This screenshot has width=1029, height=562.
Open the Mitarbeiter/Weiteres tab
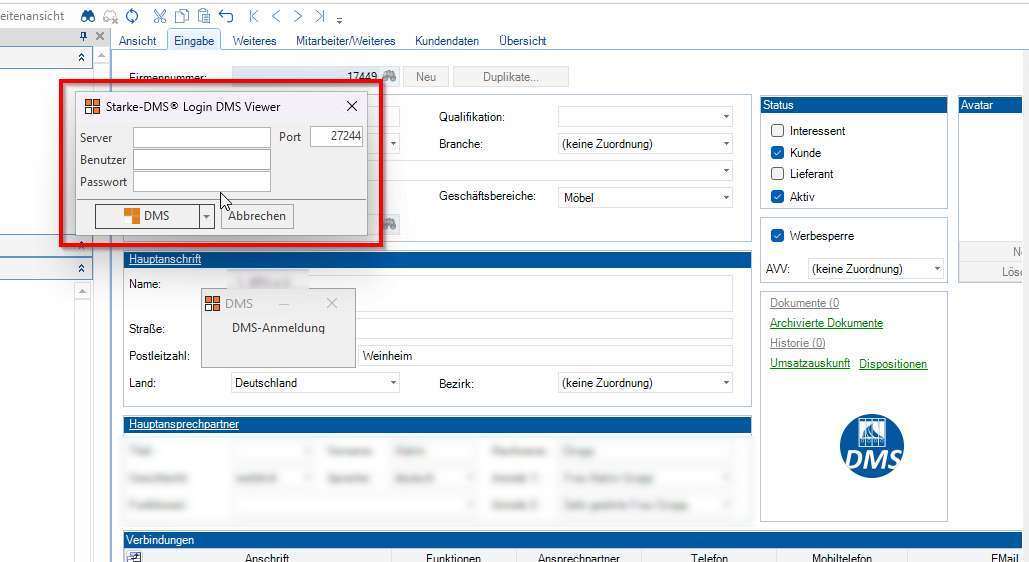tap(346, 41)
